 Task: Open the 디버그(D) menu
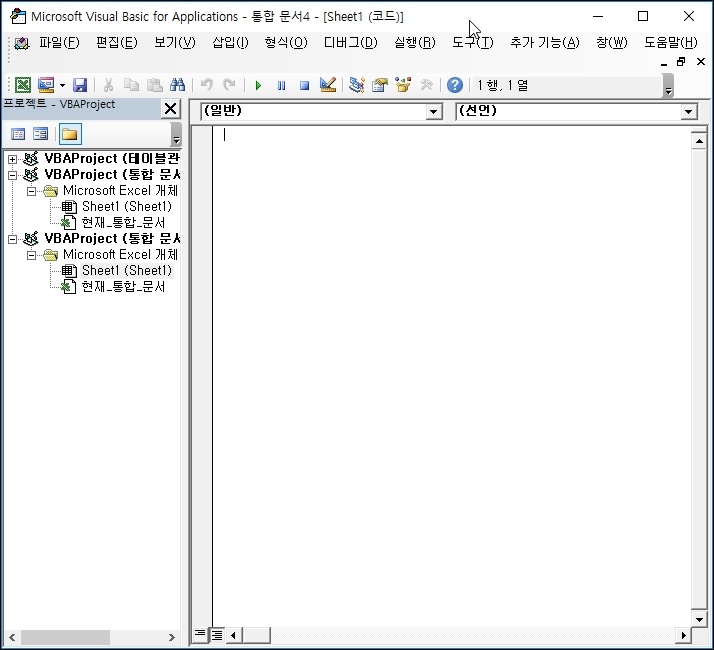(351, 42)
